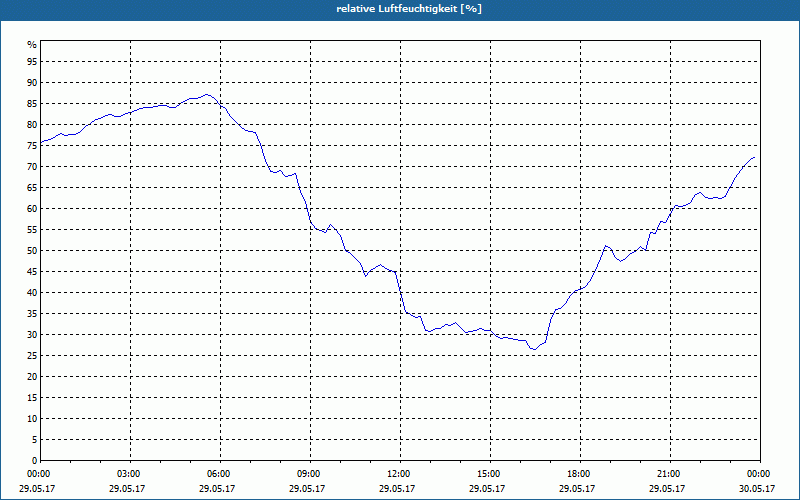Click the y-axis label '0'
Viewport: 800px width, 500px height.
[x=35, y=461]
